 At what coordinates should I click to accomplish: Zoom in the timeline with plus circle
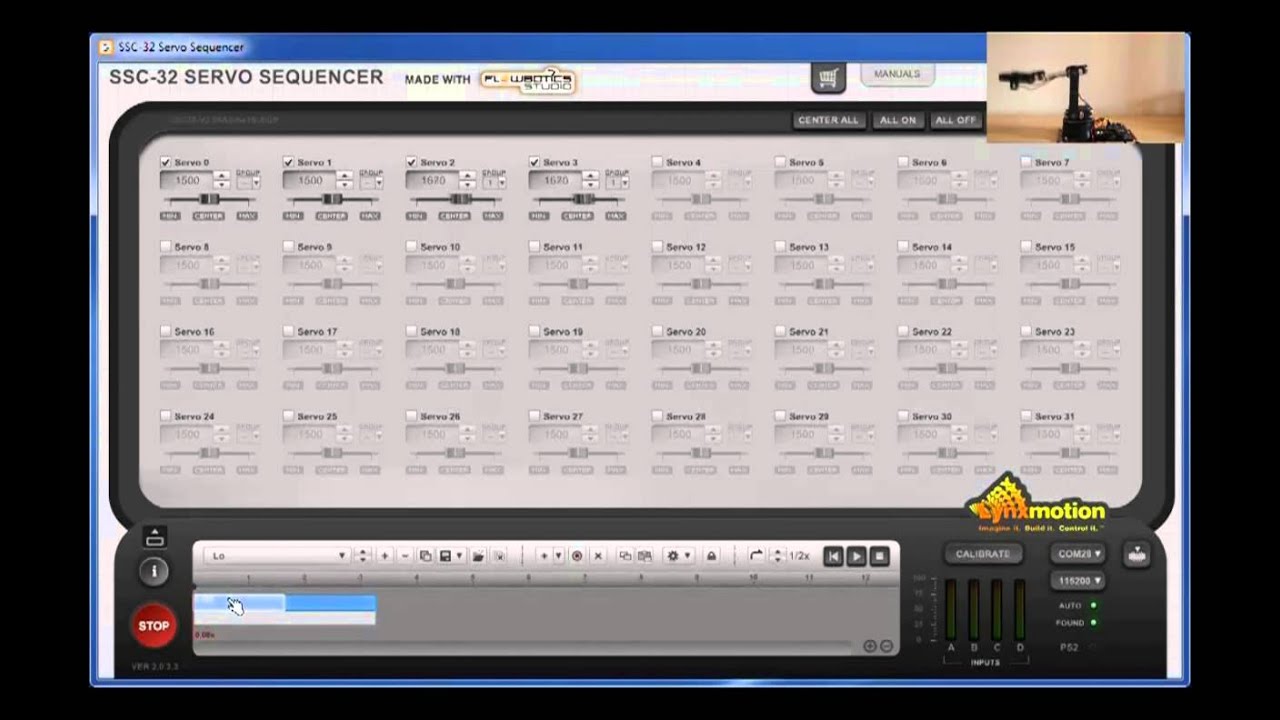869,646
